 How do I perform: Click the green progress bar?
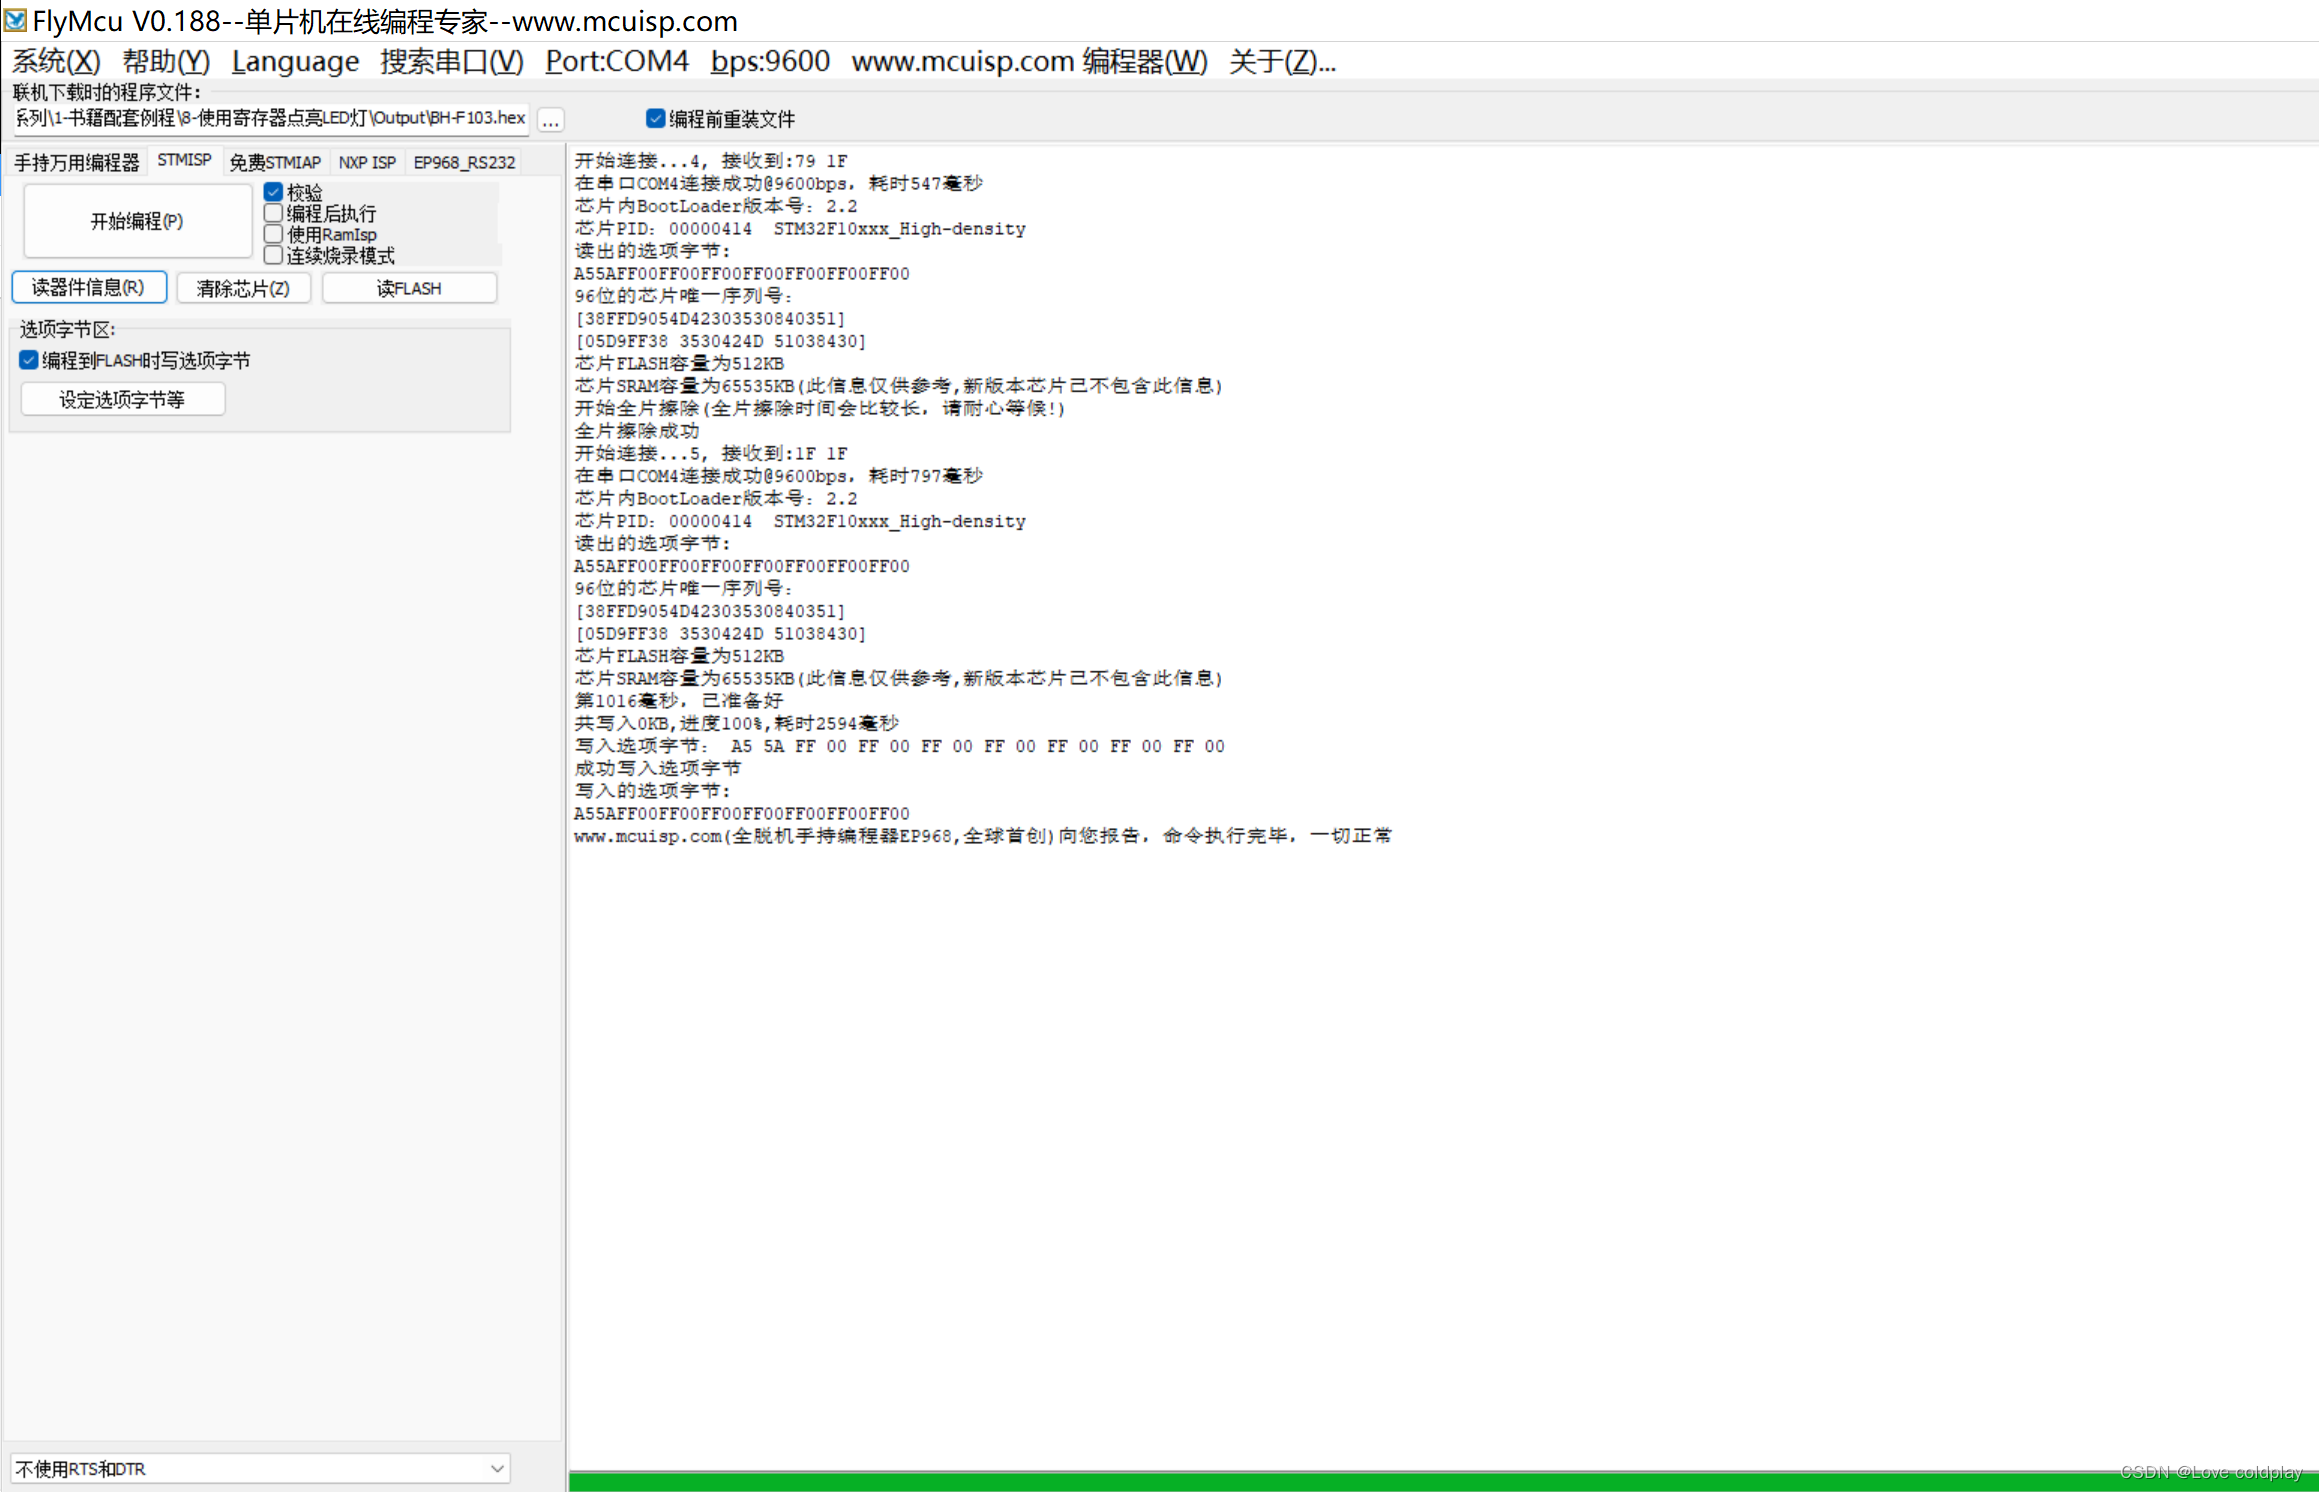point(1442,1482)
